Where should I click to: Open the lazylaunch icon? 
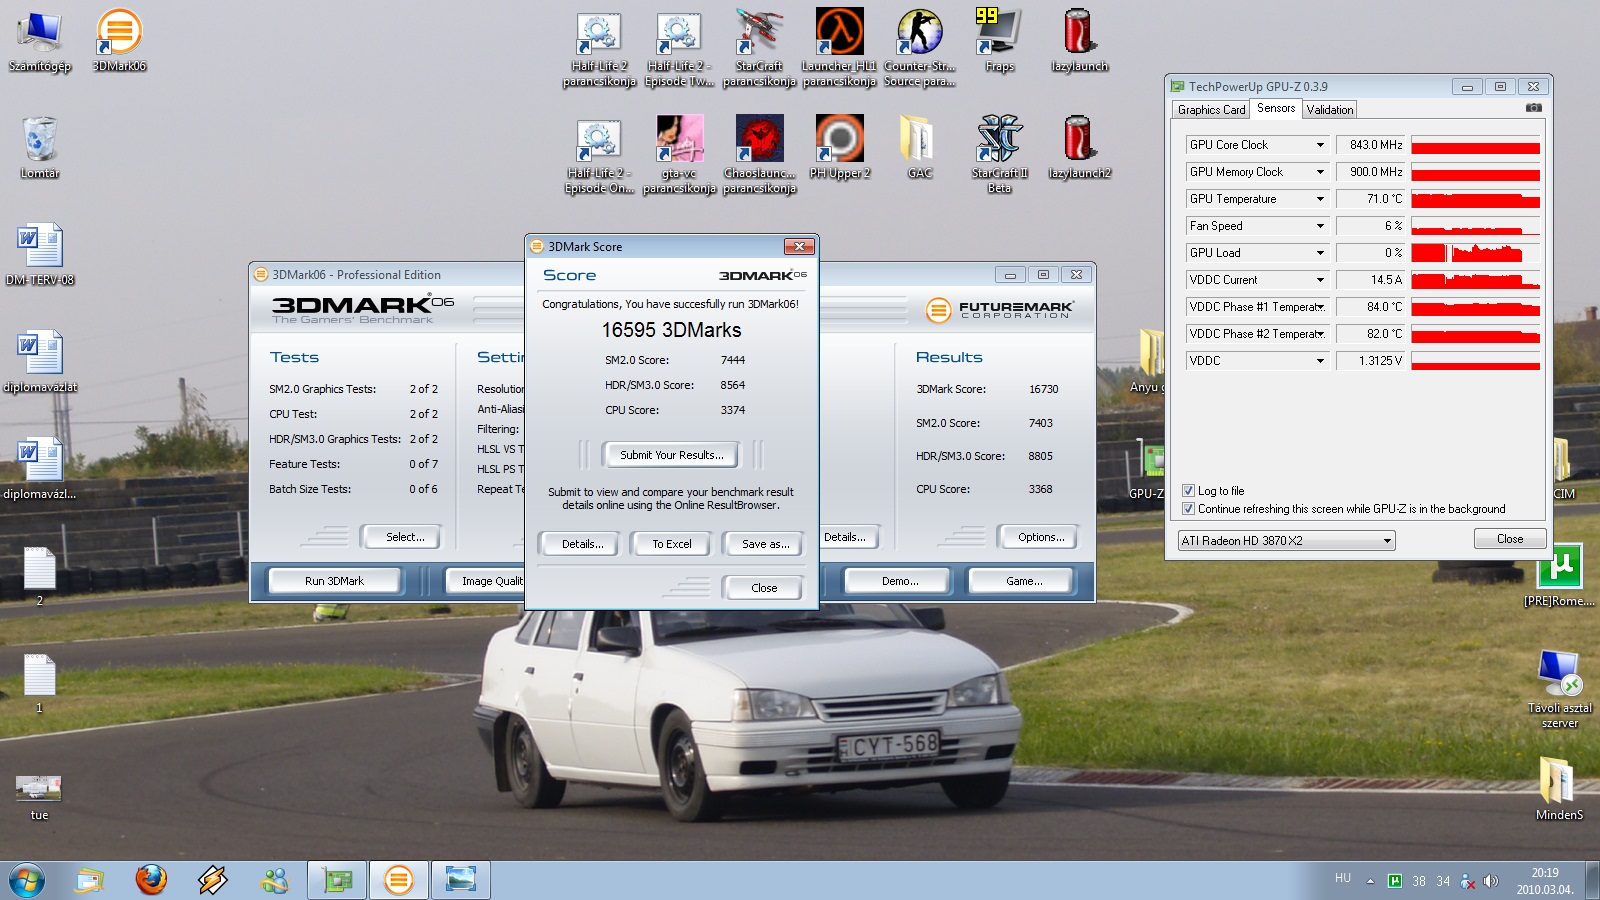tap(1079, 40)
